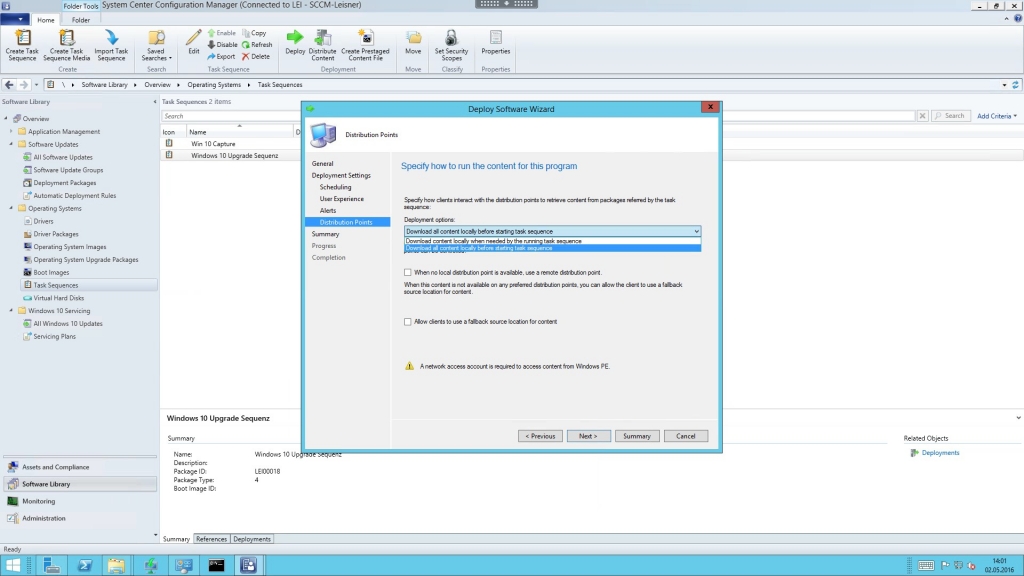This screenshot has height=576, width=1024.
Task: Switch to References tab at bottom
Action: tap(211, 539)
